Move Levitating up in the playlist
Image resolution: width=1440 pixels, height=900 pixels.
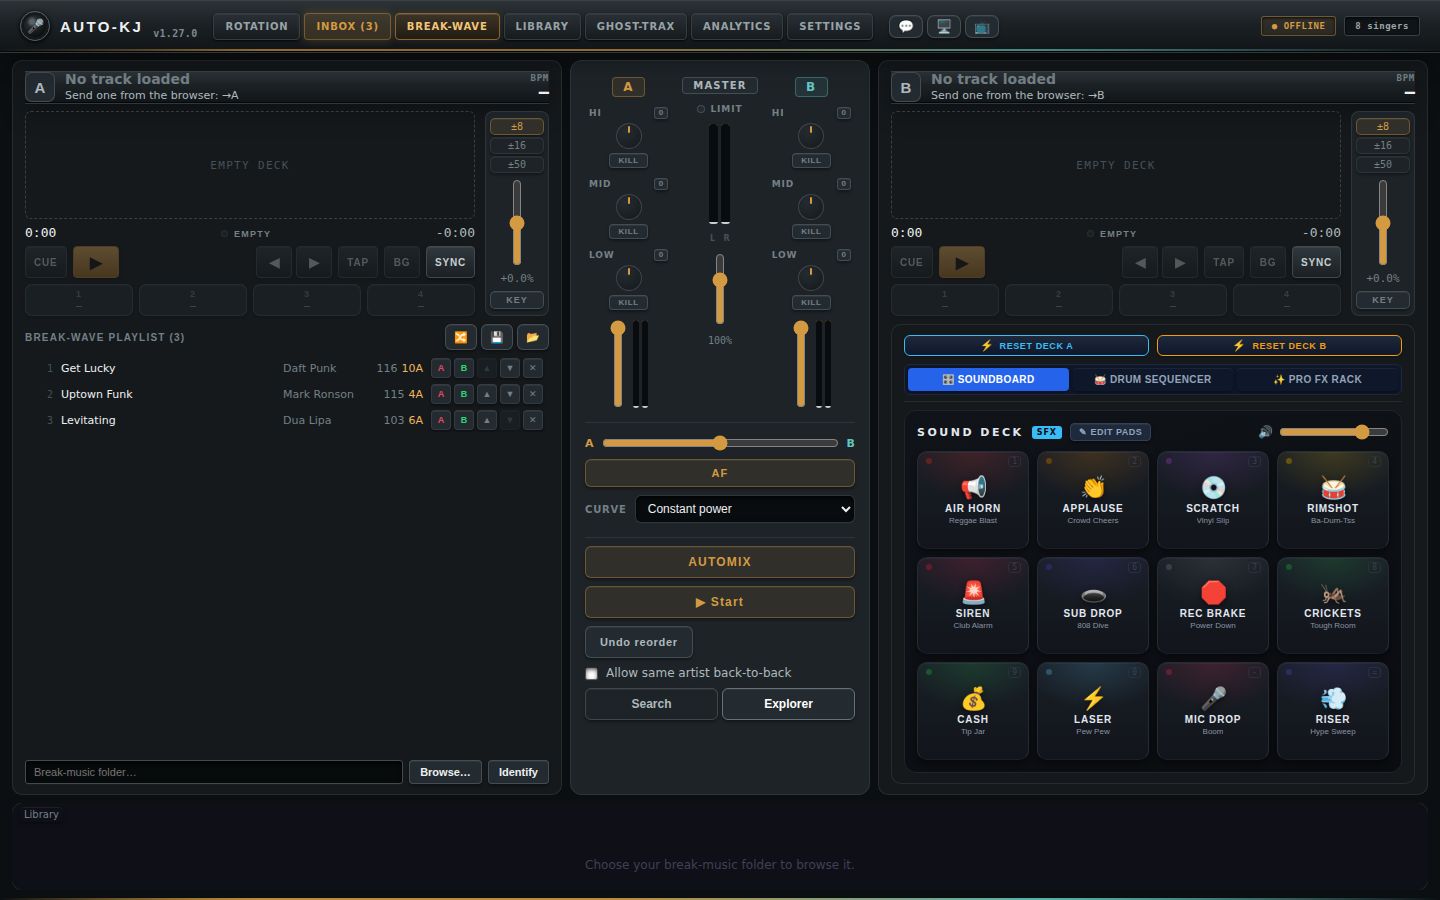click(x=487, y=420)
